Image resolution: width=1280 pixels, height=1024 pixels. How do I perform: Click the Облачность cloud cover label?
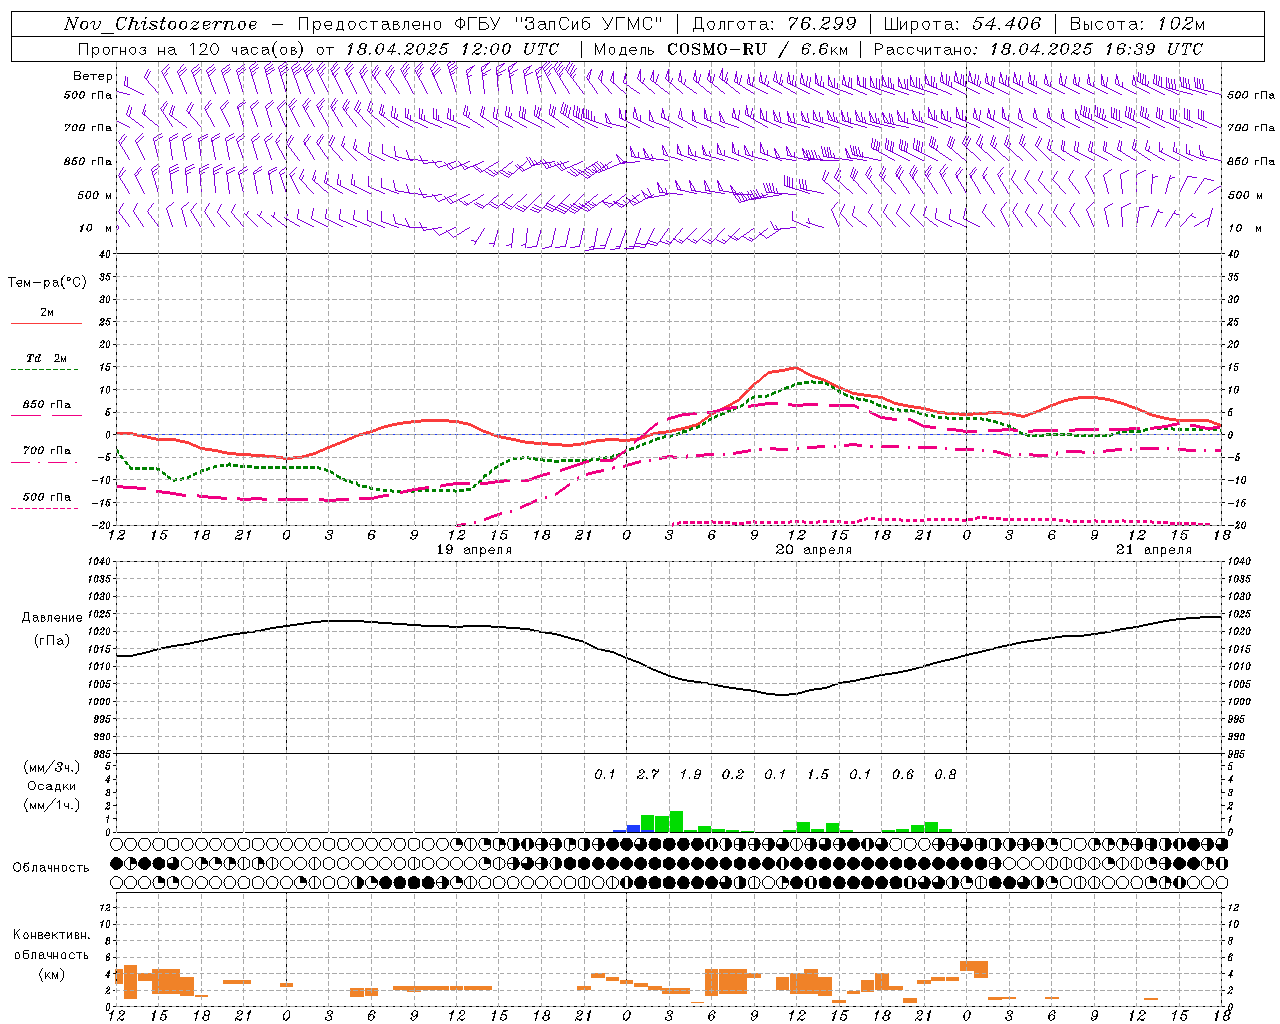click(x=51, y=868)
